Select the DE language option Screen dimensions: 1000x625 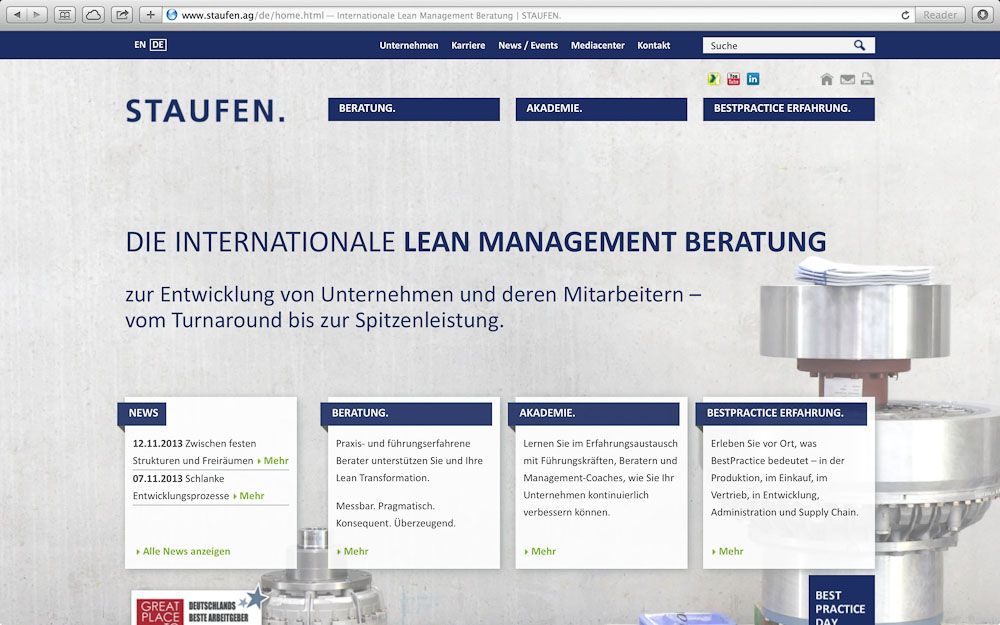[158, 45]
